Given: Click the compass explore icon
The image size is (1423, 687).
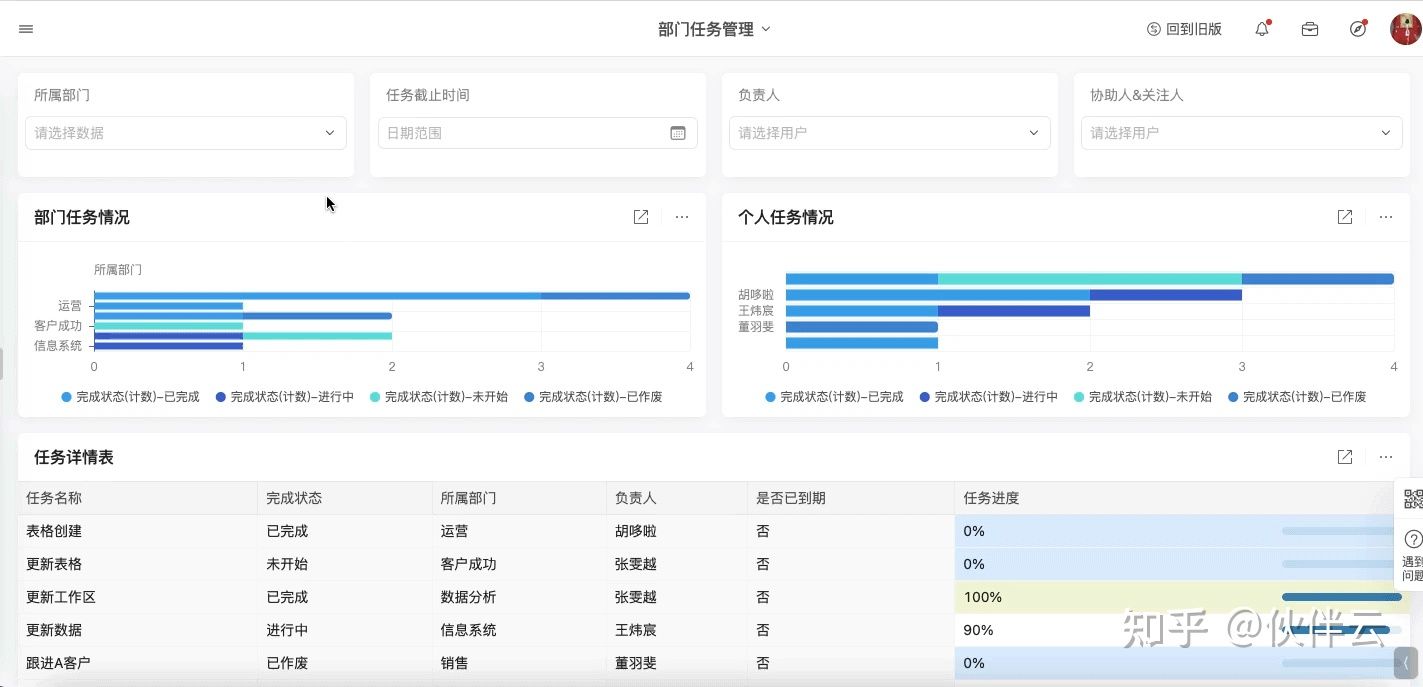Looking at the screenshot, I should (x=1357, y=29).
